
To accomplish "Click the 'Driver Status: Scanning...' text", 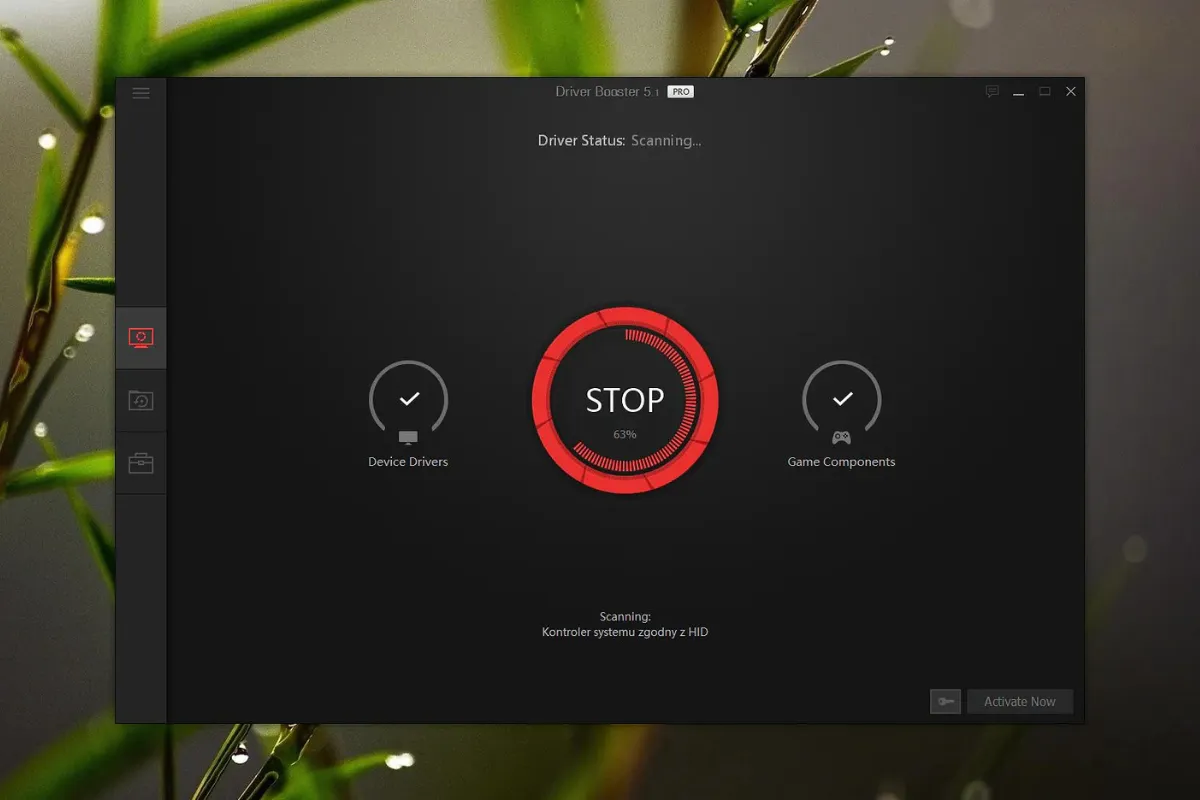I will [x=620, y=141].
